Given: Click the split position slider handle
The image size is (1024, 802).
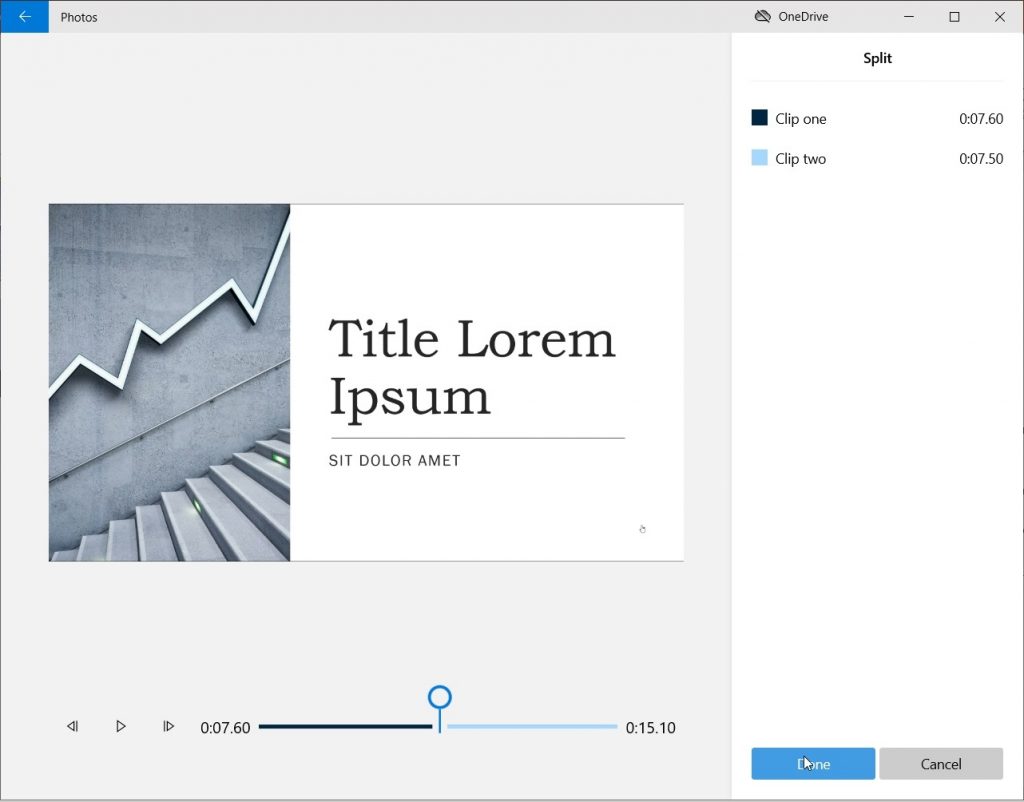Looking at the screenshot, I should pyautogui.click(x=440, y=698).
